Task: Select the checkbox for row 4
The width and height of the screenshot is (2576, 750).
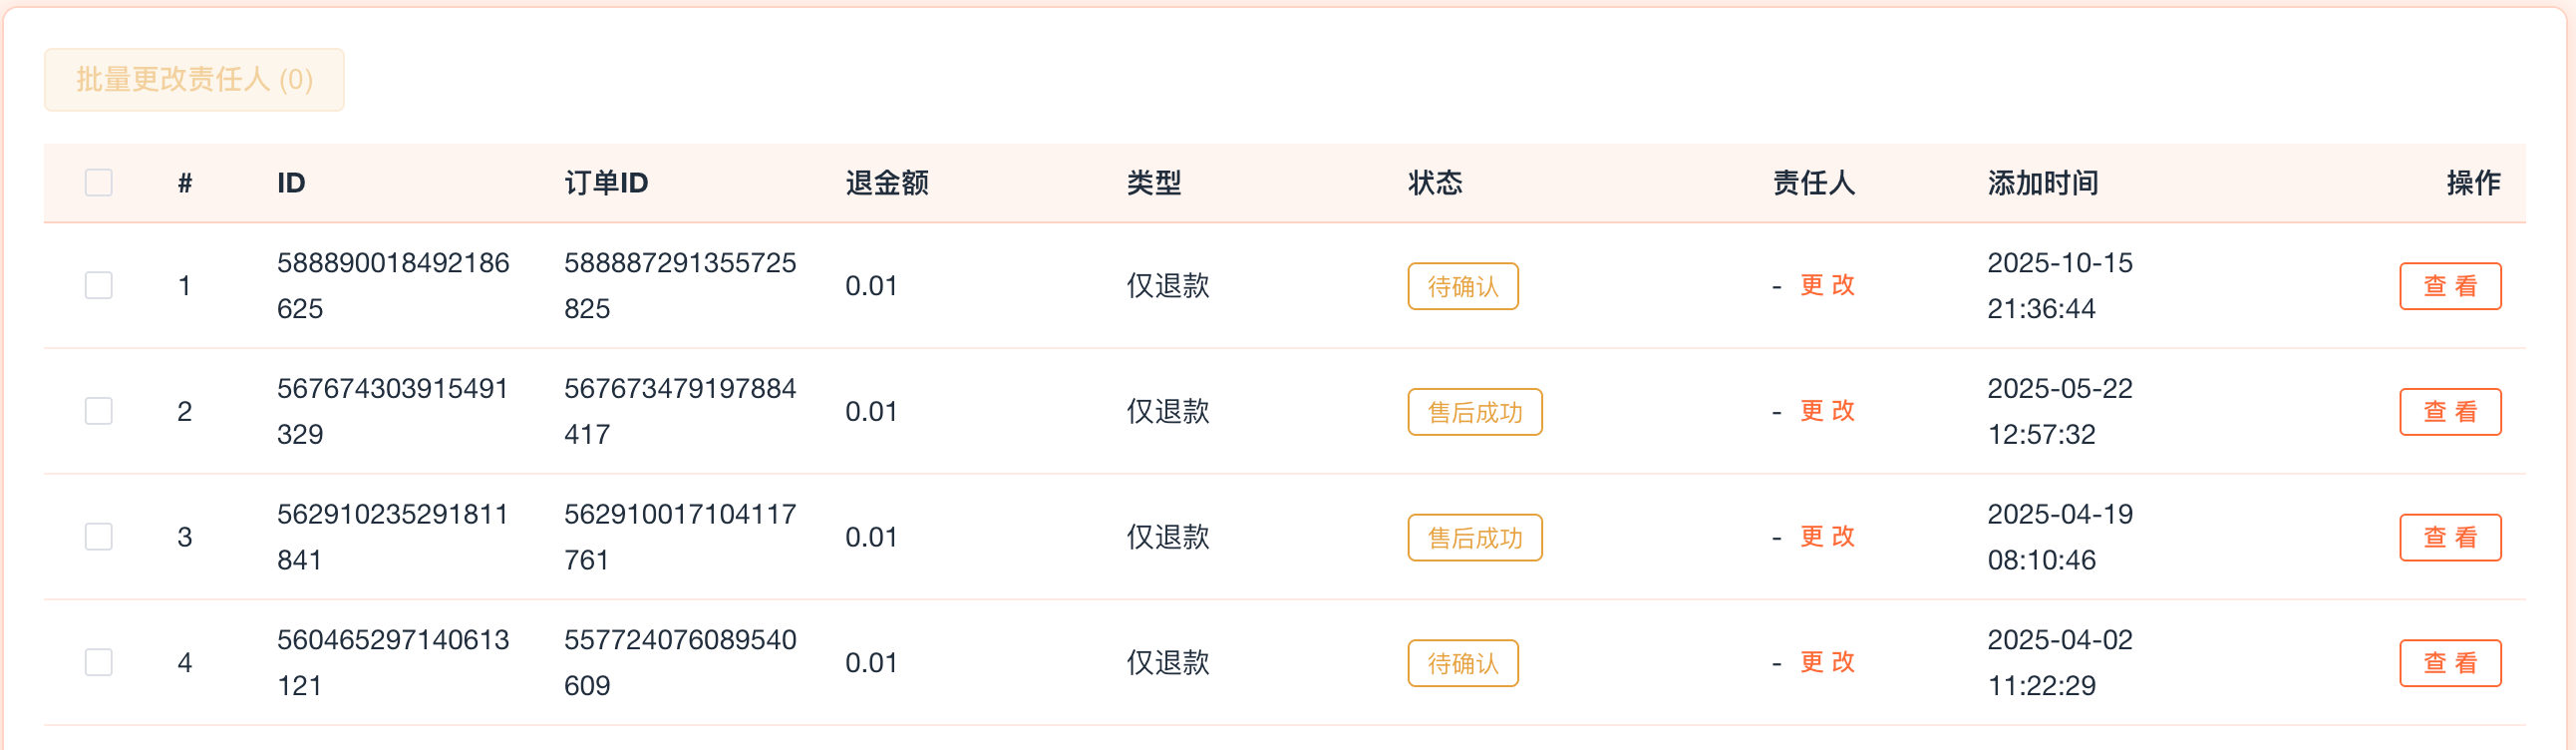Action: (98, 662)
